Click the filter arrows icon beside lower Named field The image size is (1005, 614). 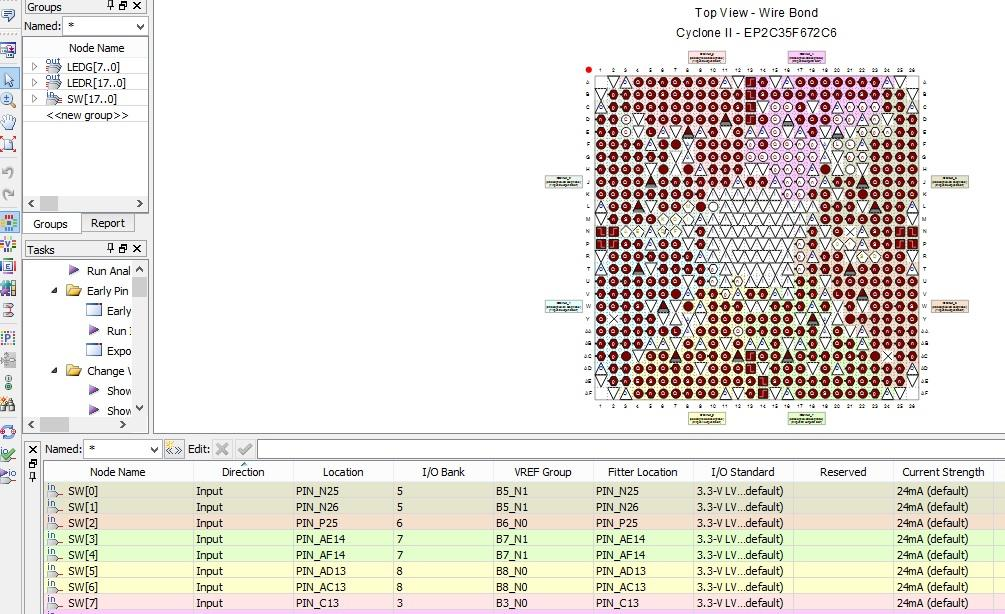click(x=174, y=449)
